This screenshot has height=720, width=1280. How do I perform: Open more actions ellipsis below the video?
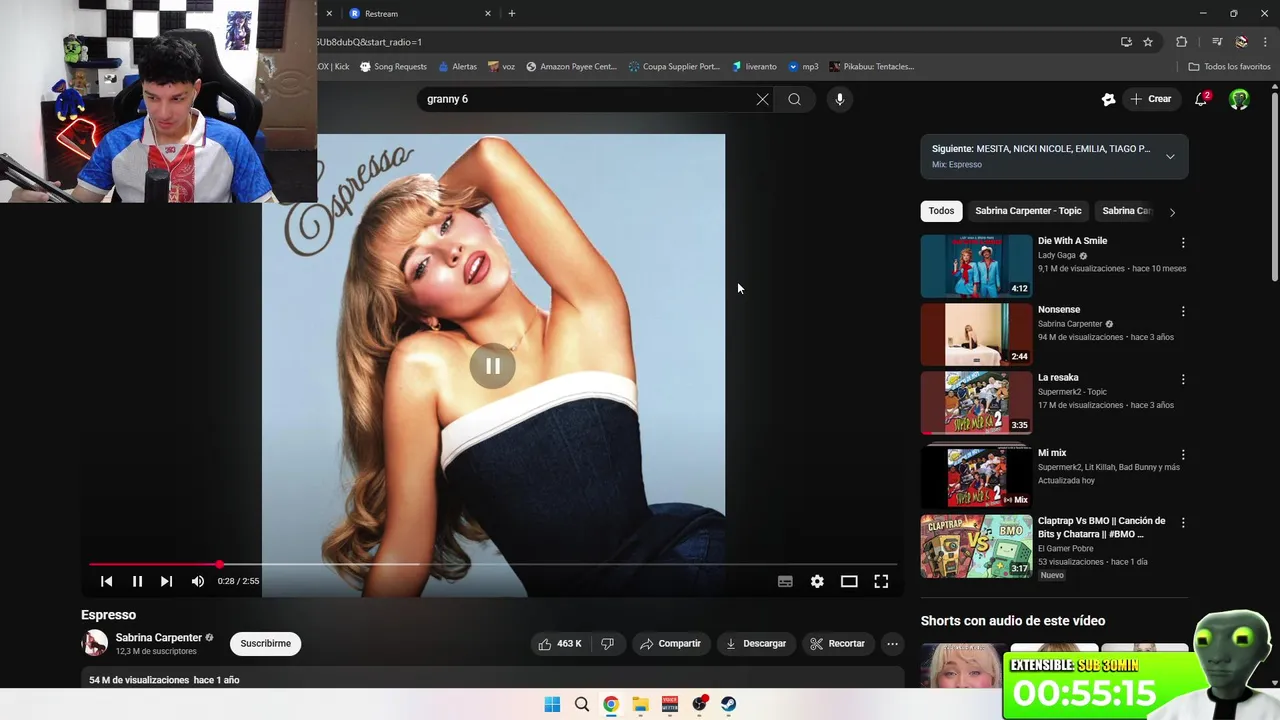coord(892,644)
